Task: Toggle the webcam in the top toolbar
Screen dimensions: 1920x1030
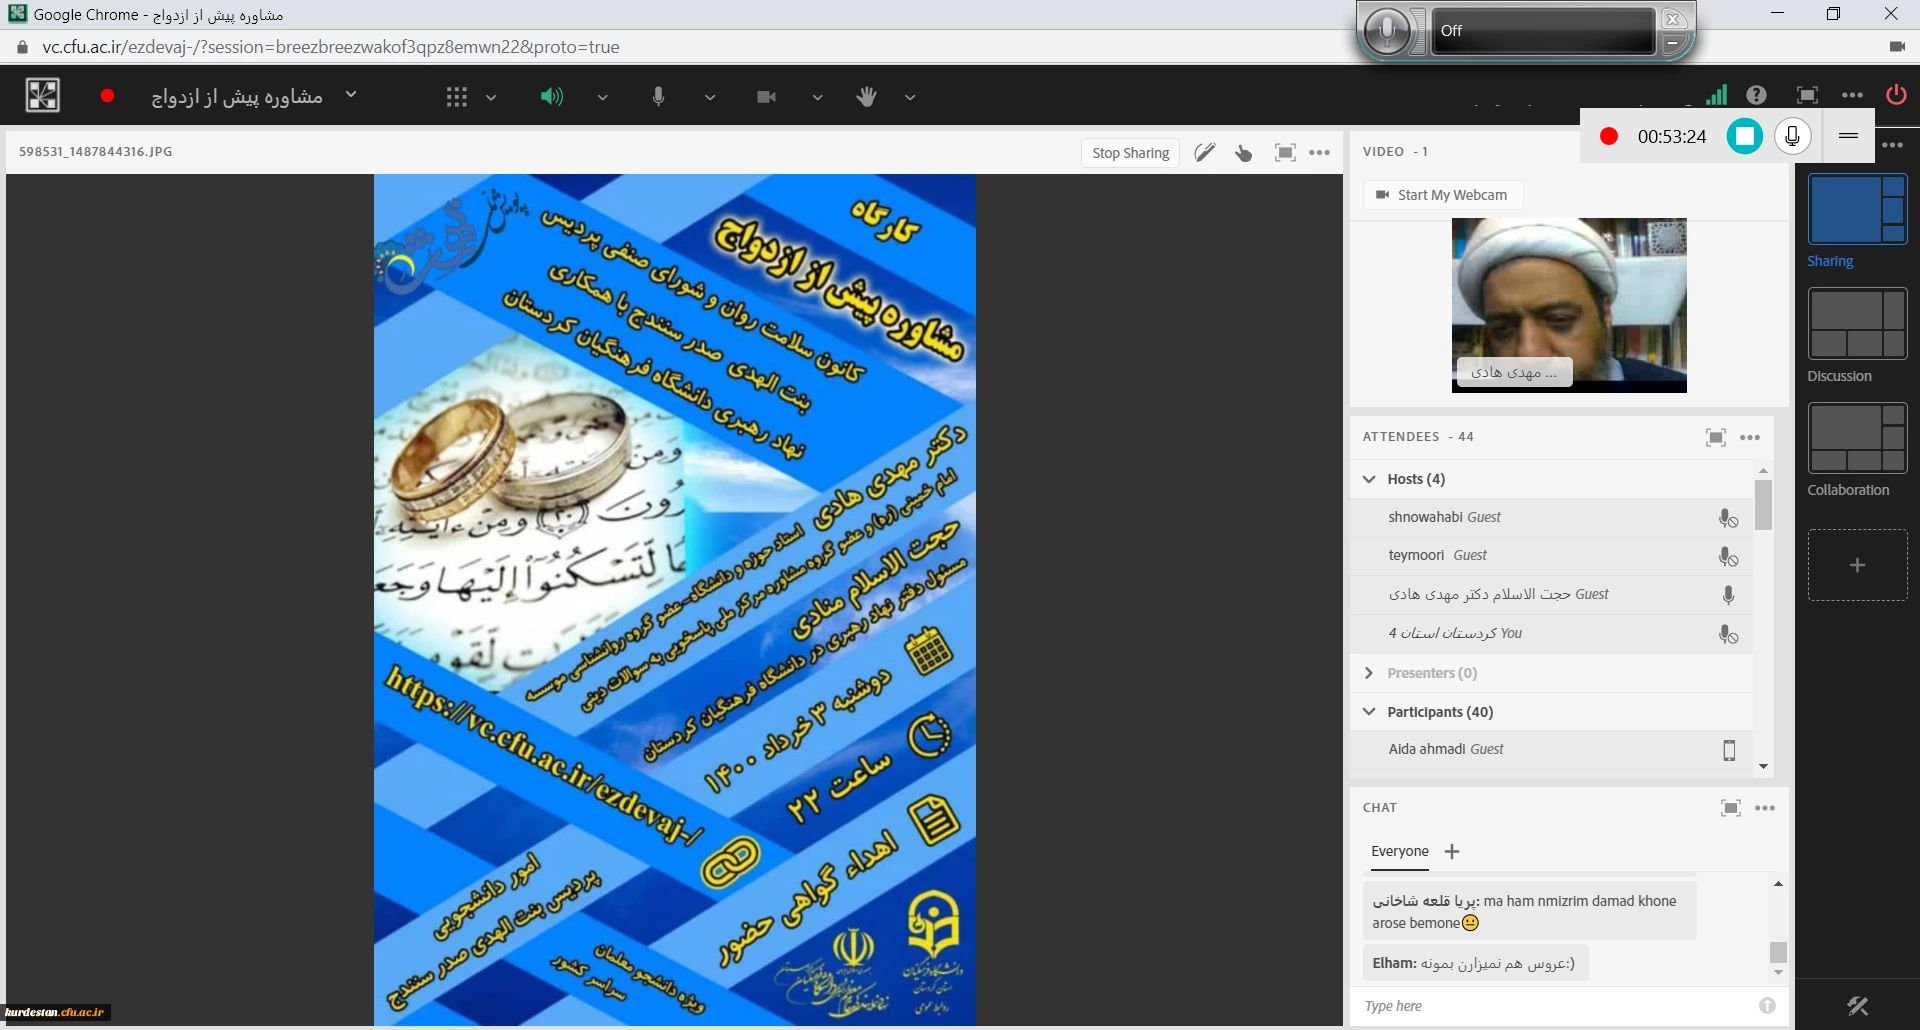Action: [x=766, y=97]
